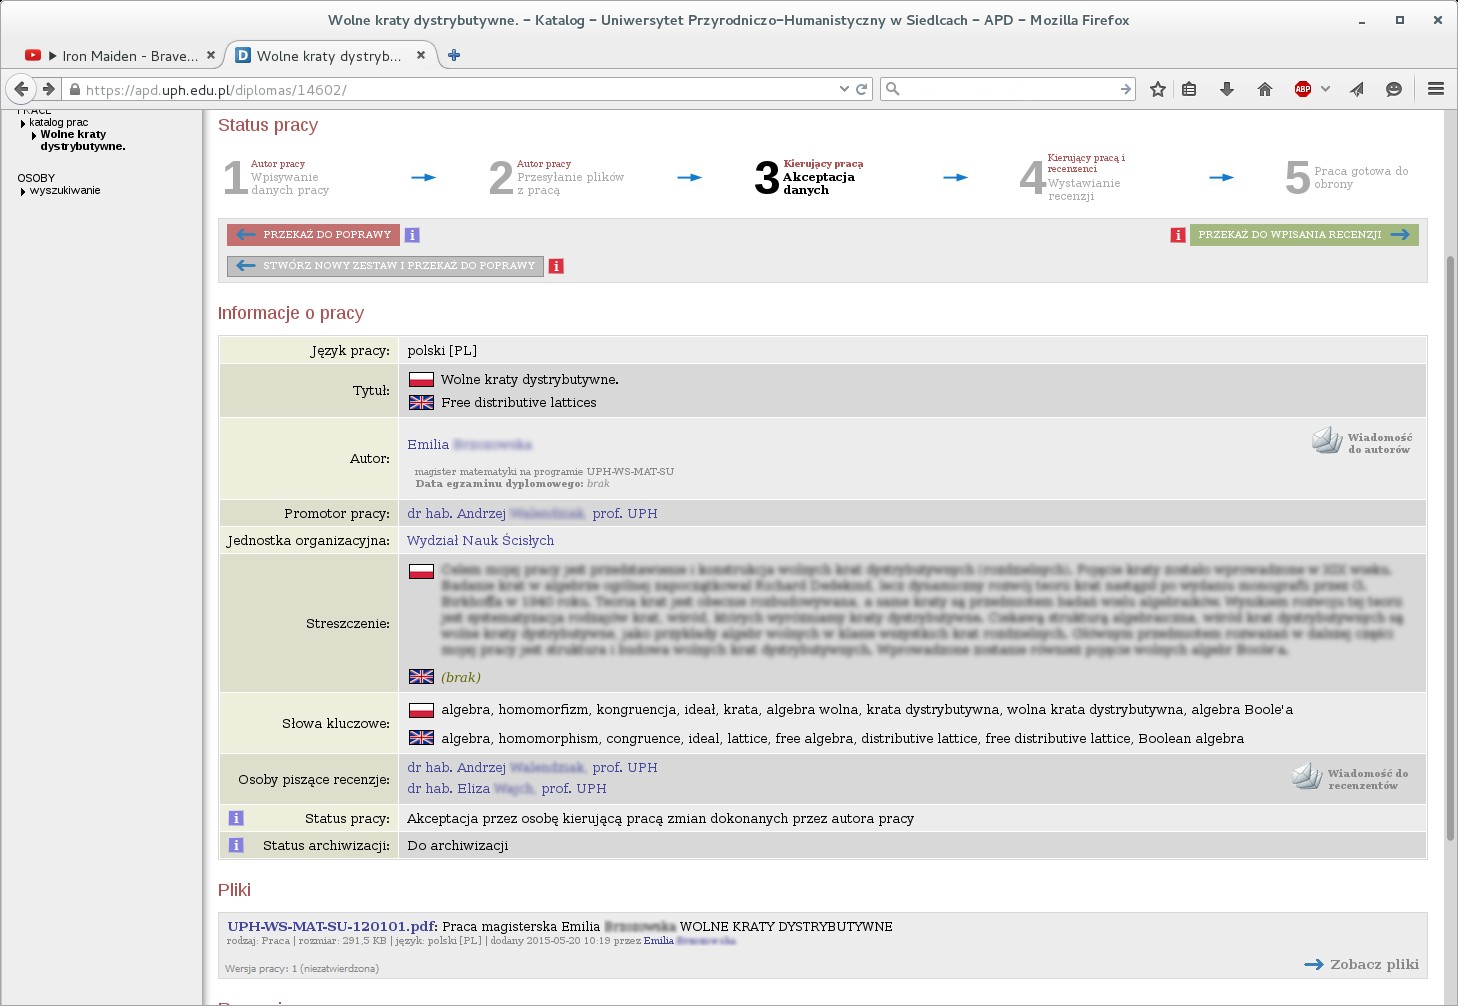Image resolution: width=1458 pixels, height=1006 pixels.
Task: Open the URL history dropdown arrow
Action: click(844, 89)
